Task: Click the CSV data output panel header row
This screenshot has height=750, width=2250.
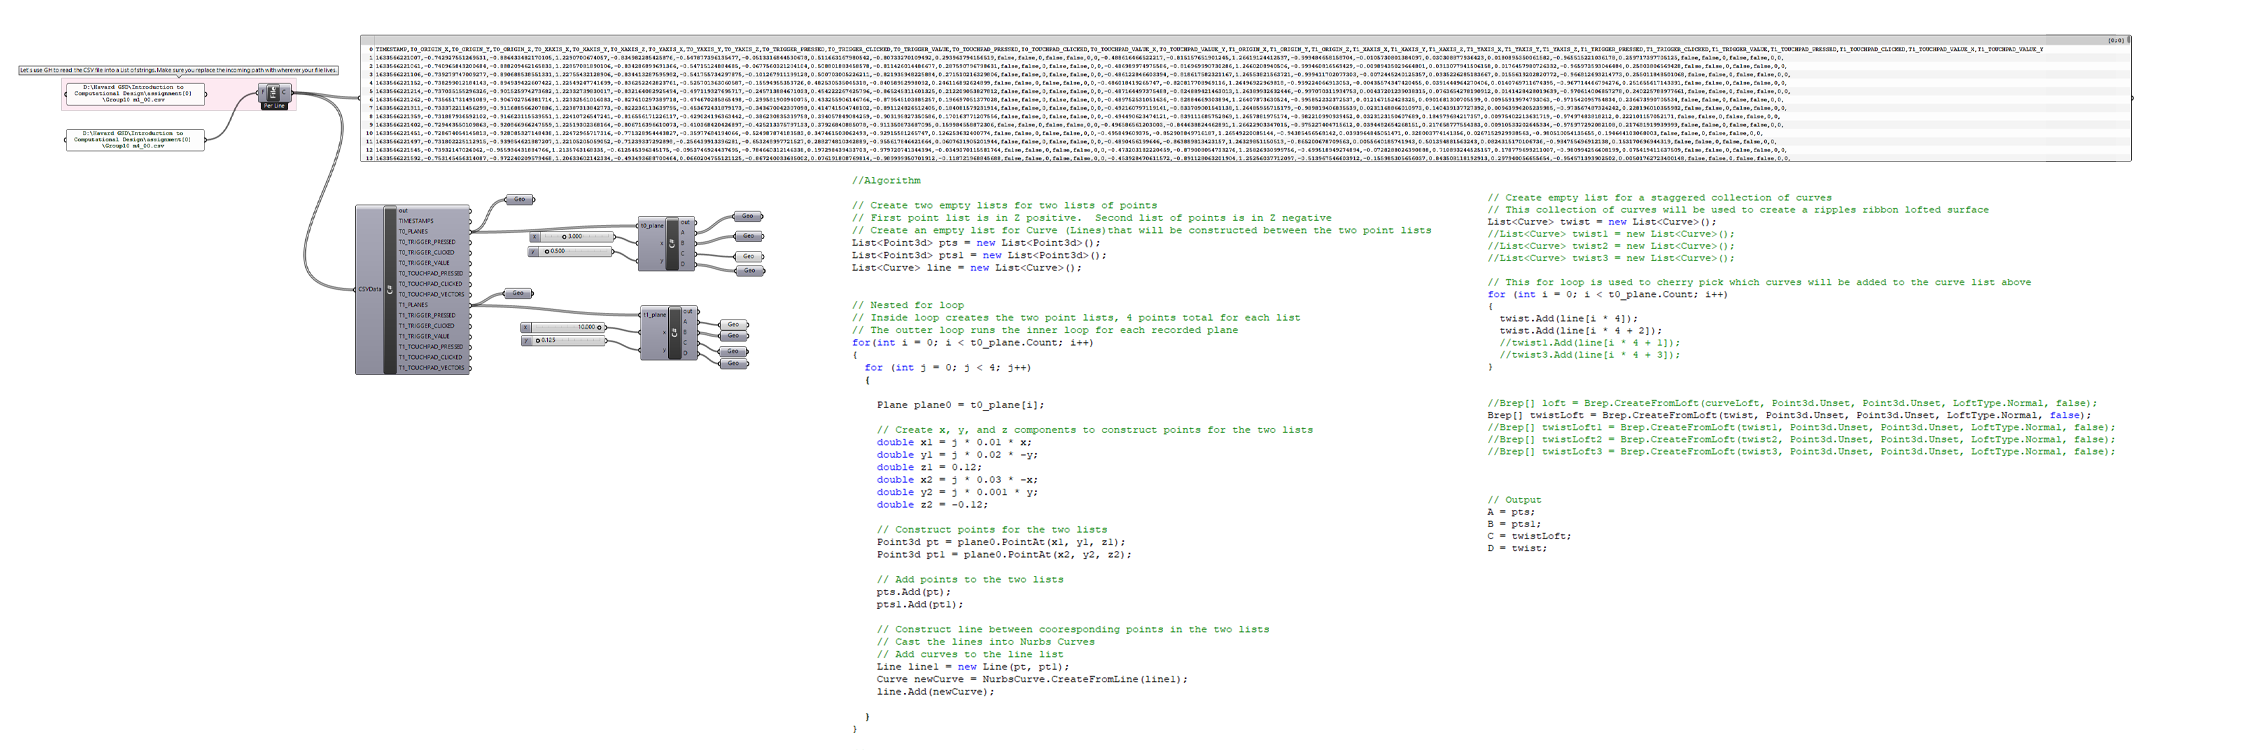Action: coord(1245,48)
